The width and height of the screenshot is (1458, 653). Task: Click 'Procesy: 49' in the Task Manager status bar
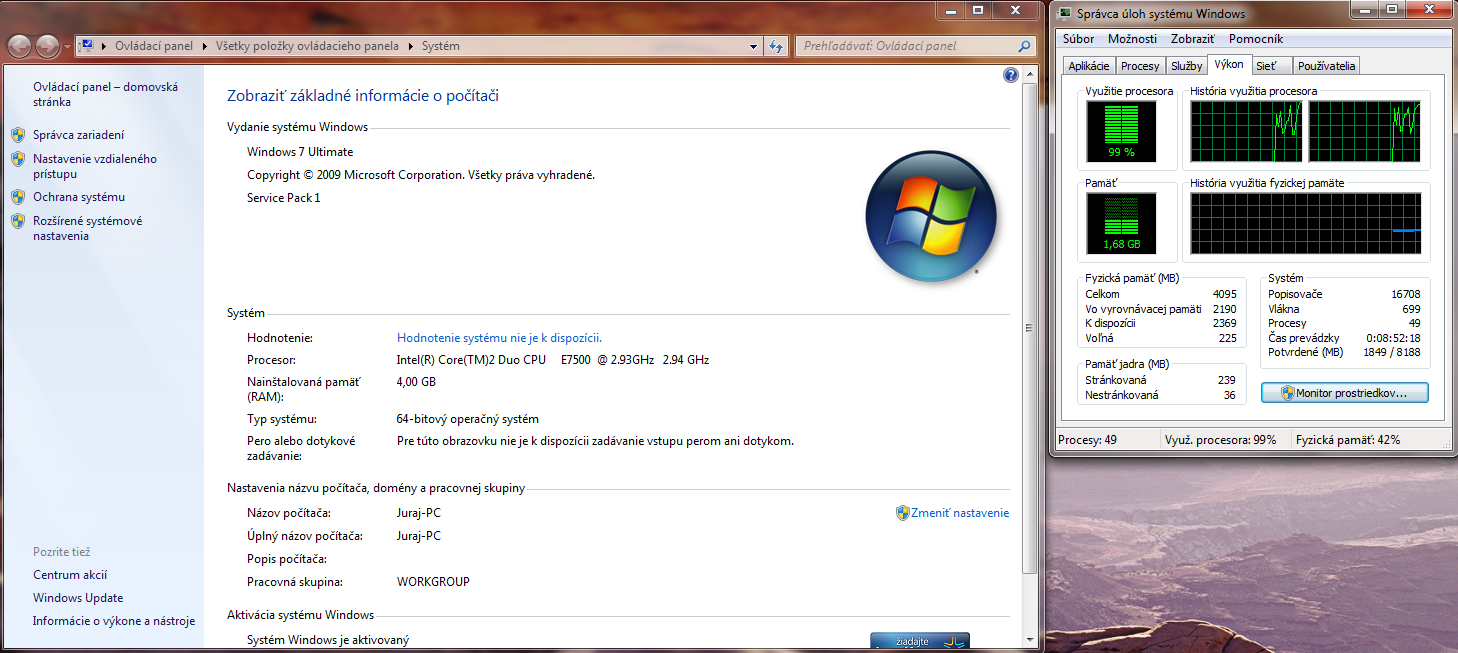[1089, 440]
